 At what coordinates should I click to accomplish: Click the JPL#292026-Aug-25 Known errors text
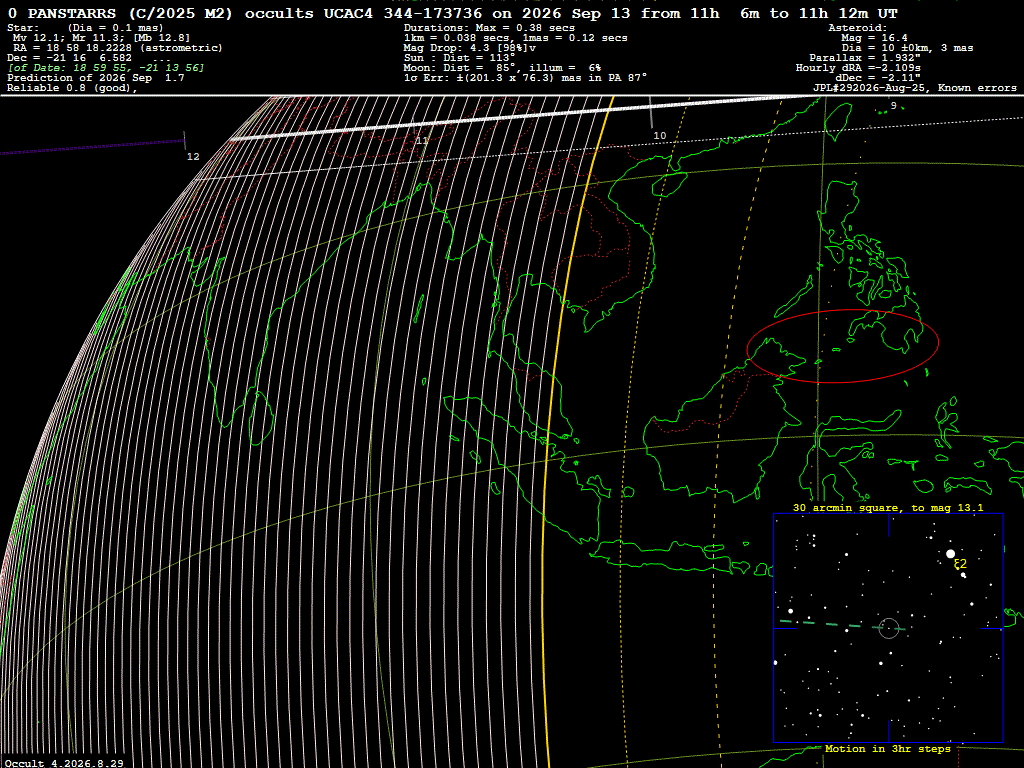tap(914, 88)
